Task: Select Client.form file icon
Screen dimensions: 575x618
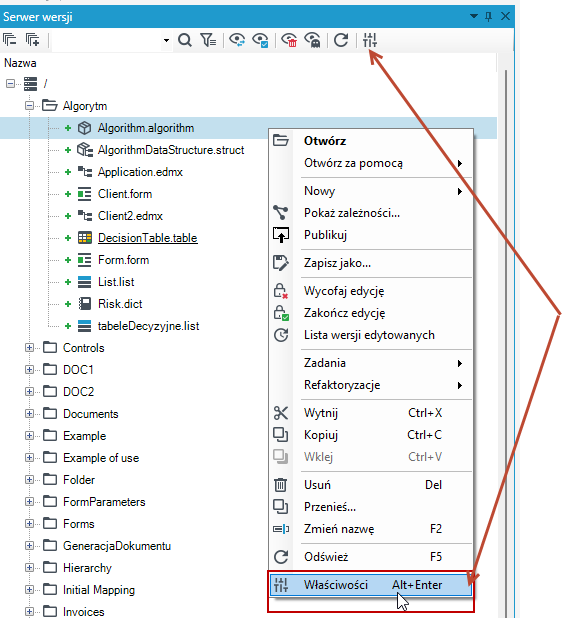Action: click(84, 194)
